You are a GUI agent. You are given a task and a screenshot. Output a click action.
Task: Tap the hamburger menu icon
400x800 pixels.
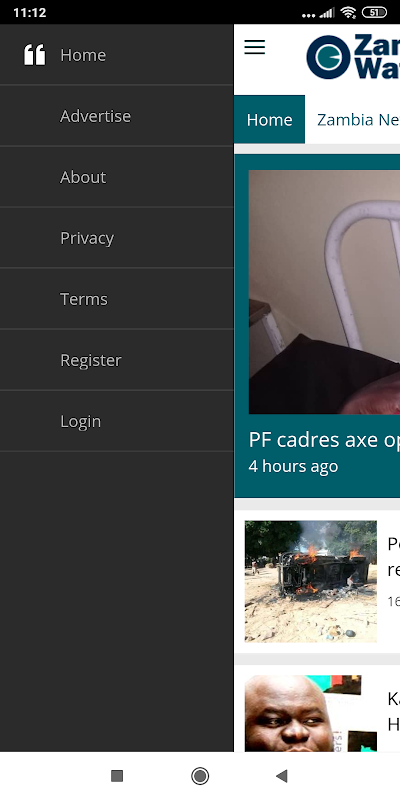[254, 47]
